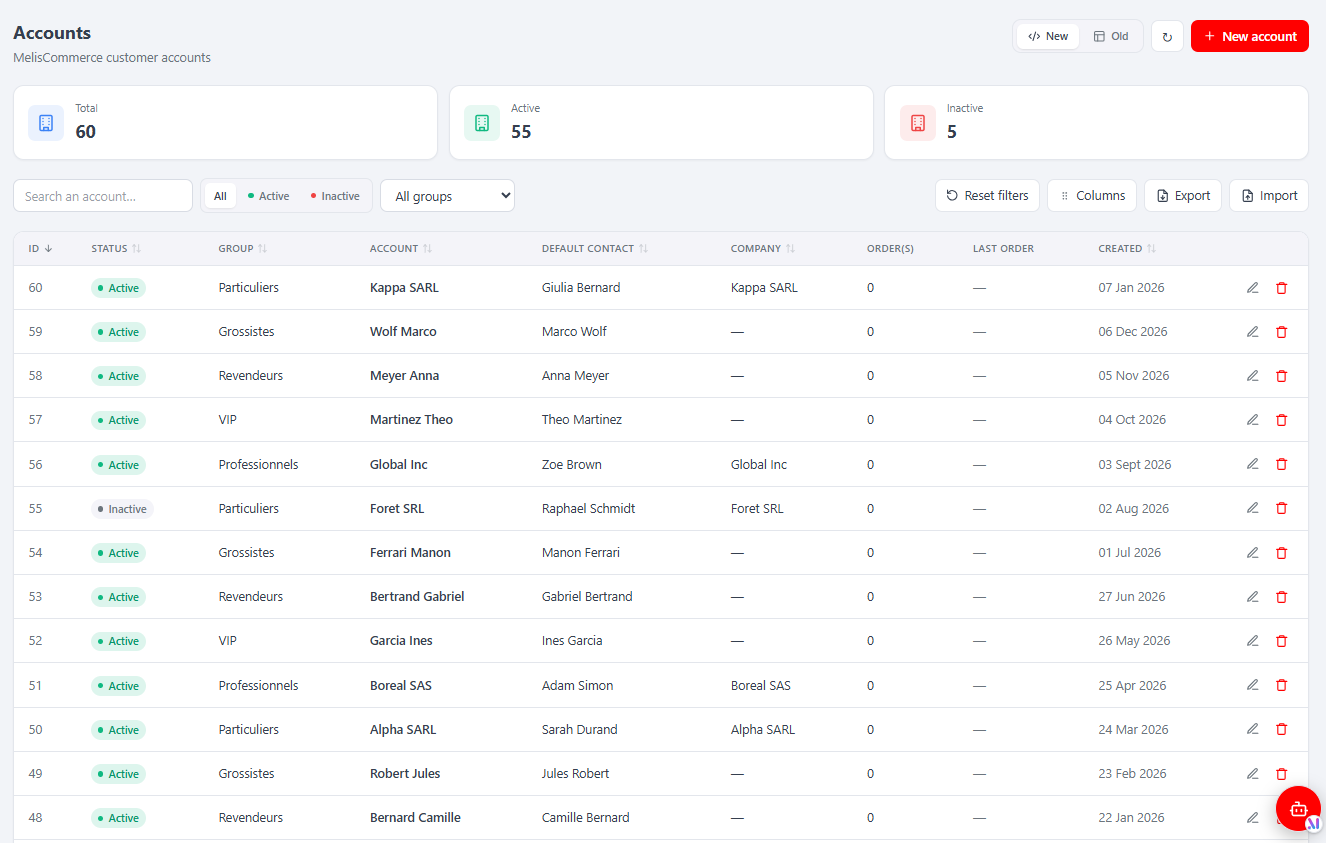Focus the Search an account field
The height and width of the screenshot is (843, 1326).
[x=103, y=196]
